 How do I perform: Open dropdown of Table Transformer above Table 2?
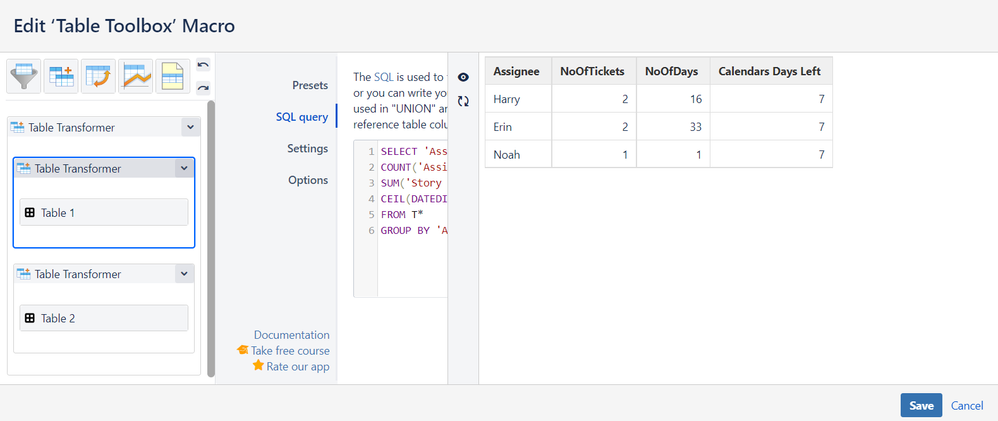[182, 274]
